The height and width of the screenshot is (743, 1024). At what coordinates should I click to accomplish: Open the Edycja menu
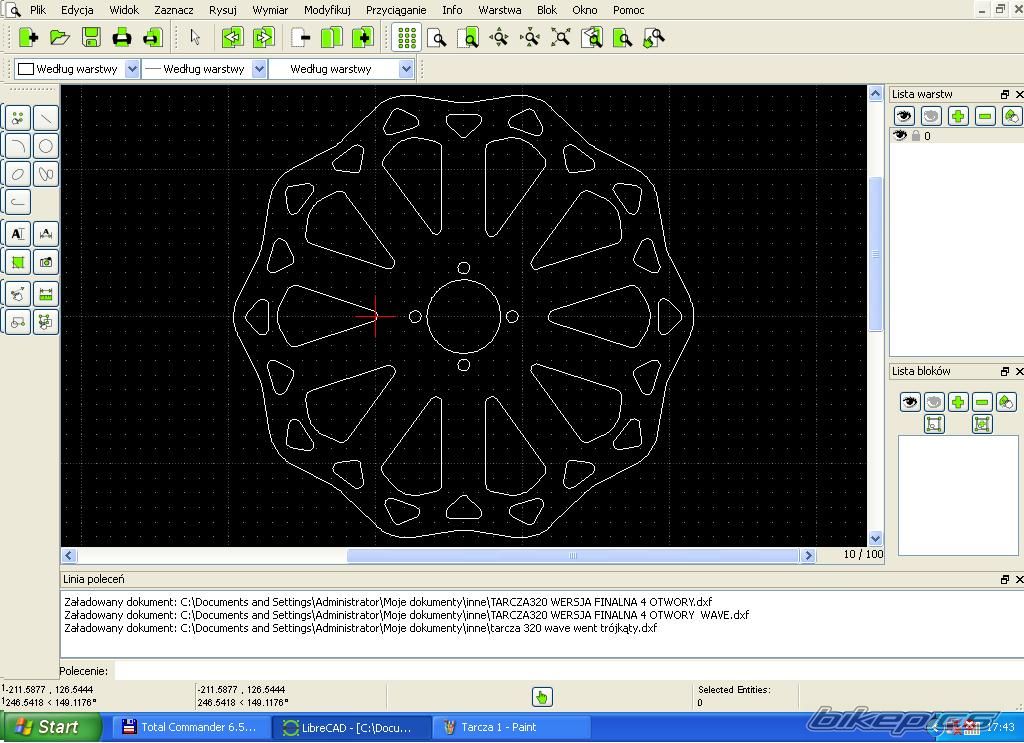[x=77, y=10]
